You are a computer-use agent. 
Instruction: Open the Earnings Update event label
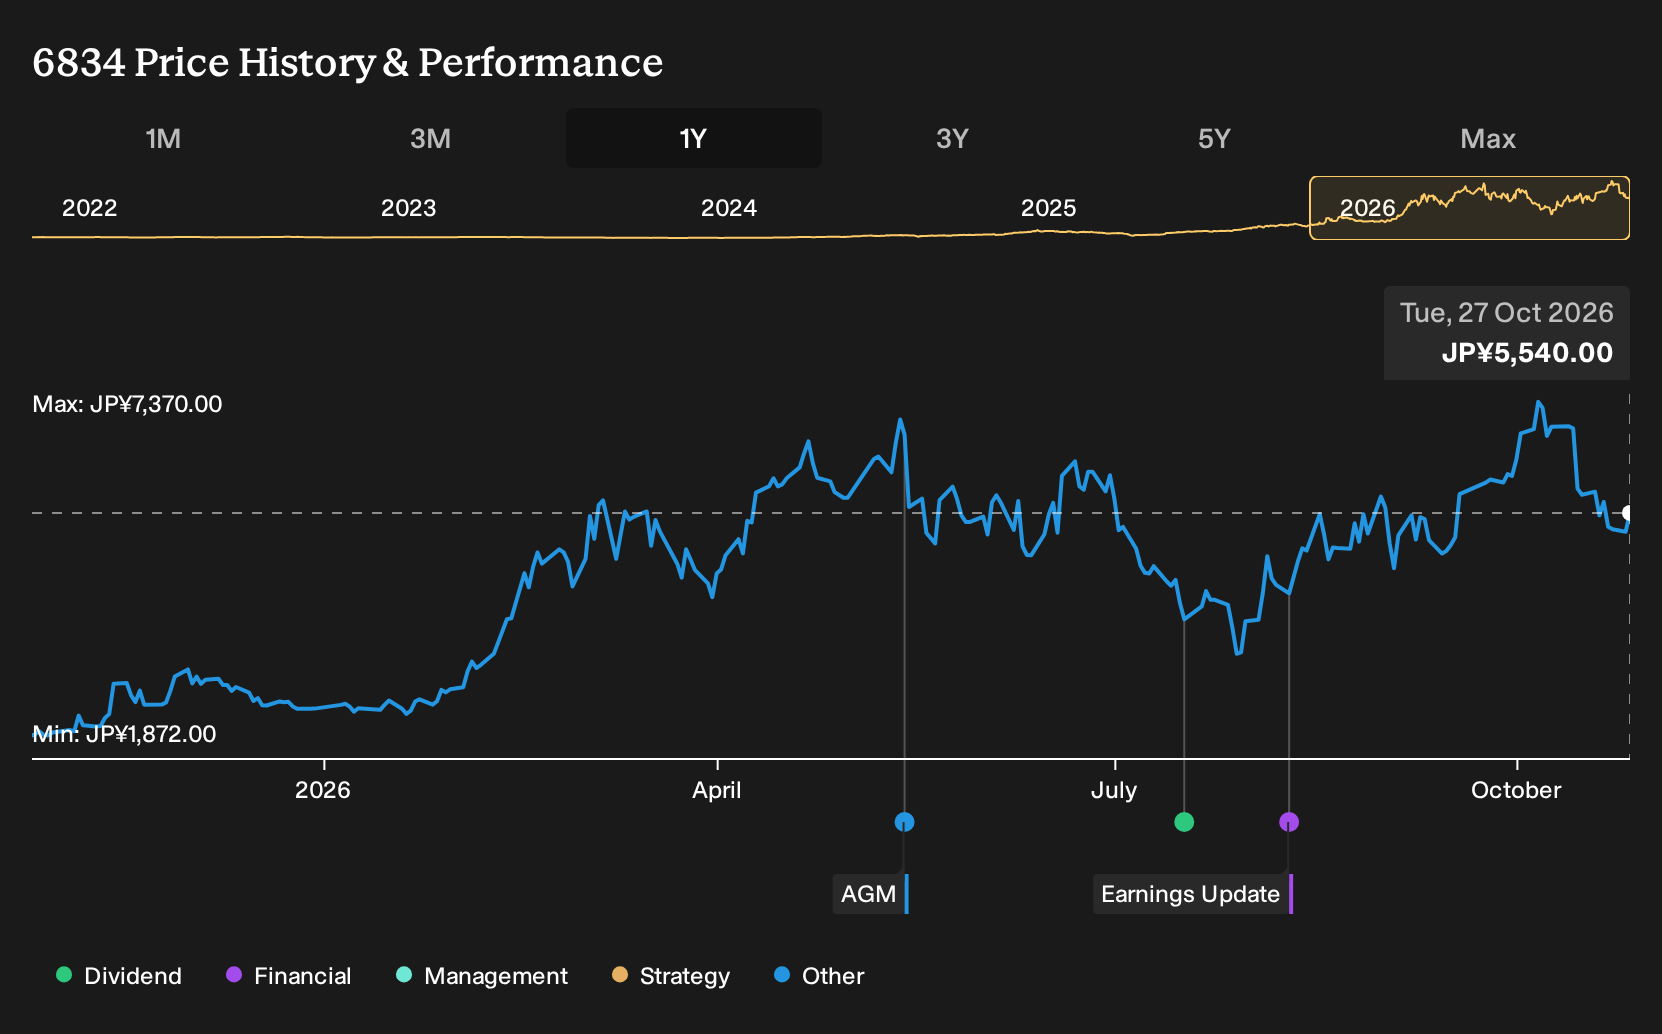point(1192,894)
